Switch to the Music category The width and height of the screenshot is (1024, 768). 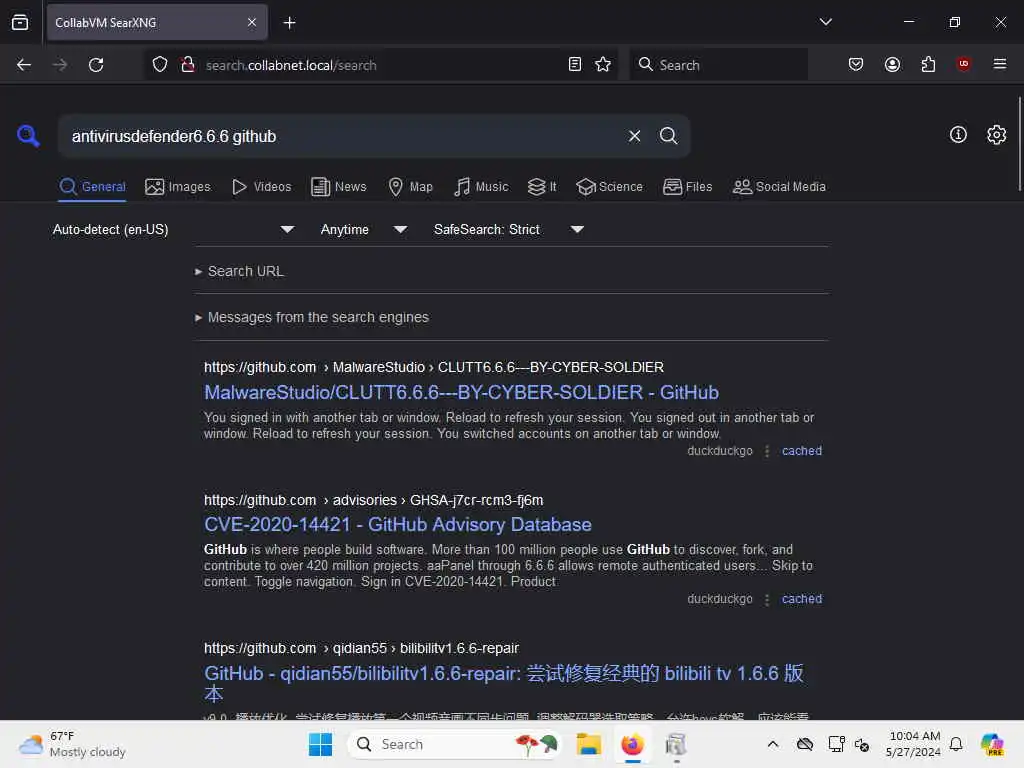point(481,187)
